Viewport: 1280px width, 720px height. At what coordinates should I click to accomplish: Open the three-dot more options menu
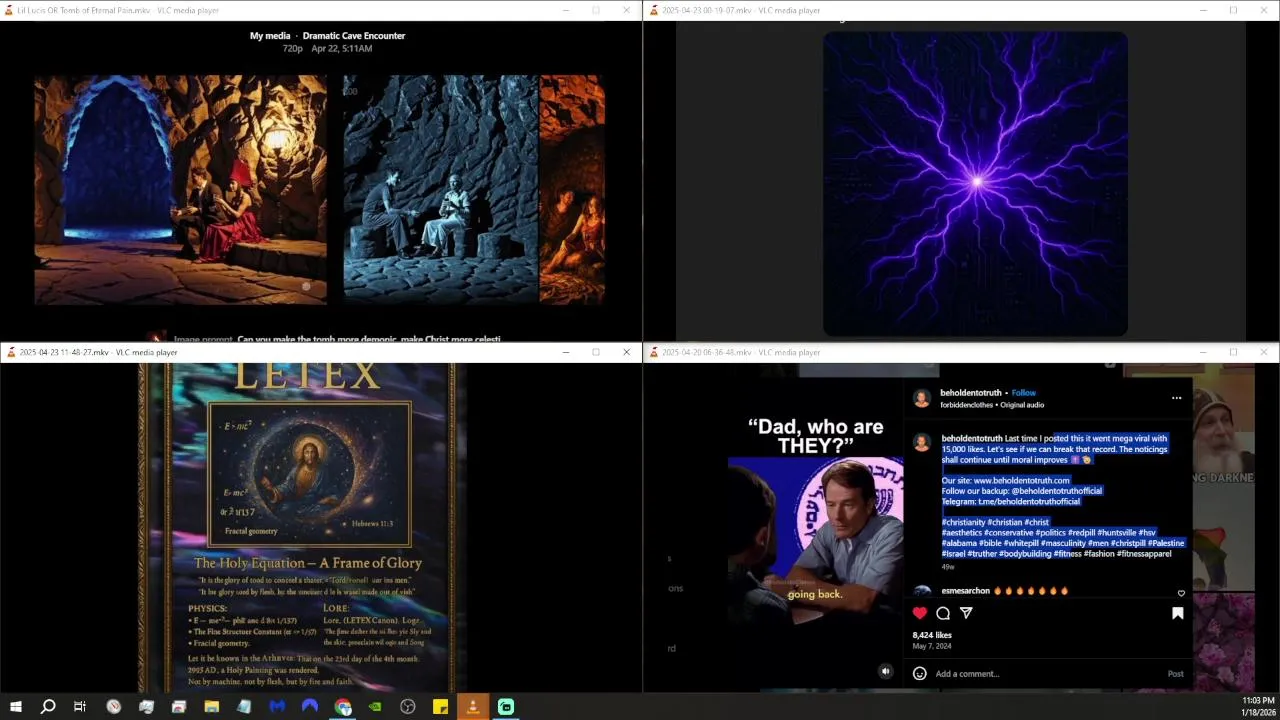tap(1177, 398)
